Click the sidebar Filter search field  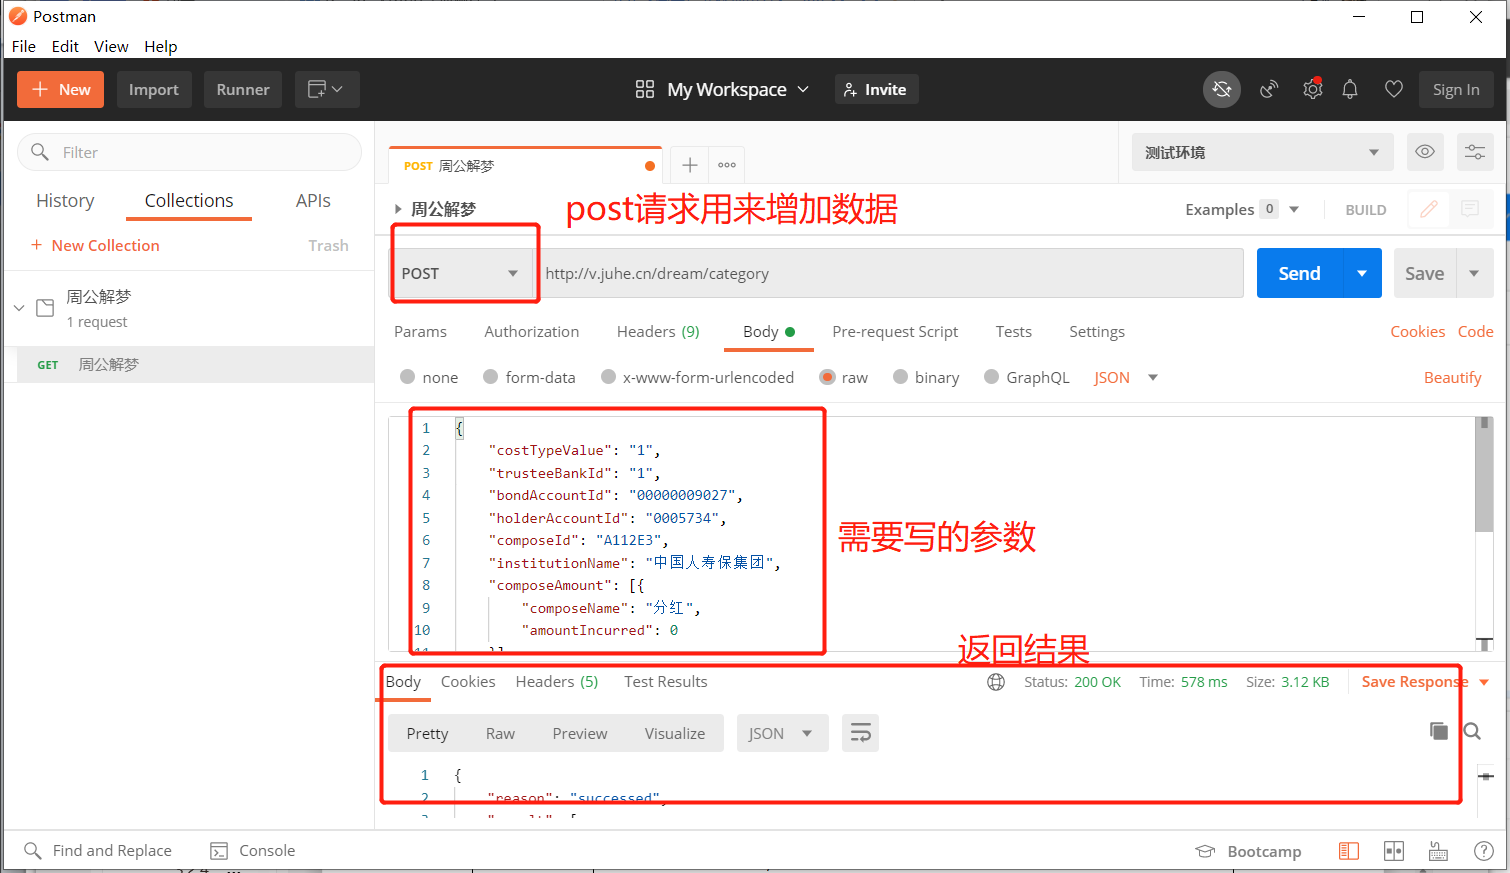pyautogui.click(x=190, y=152)
